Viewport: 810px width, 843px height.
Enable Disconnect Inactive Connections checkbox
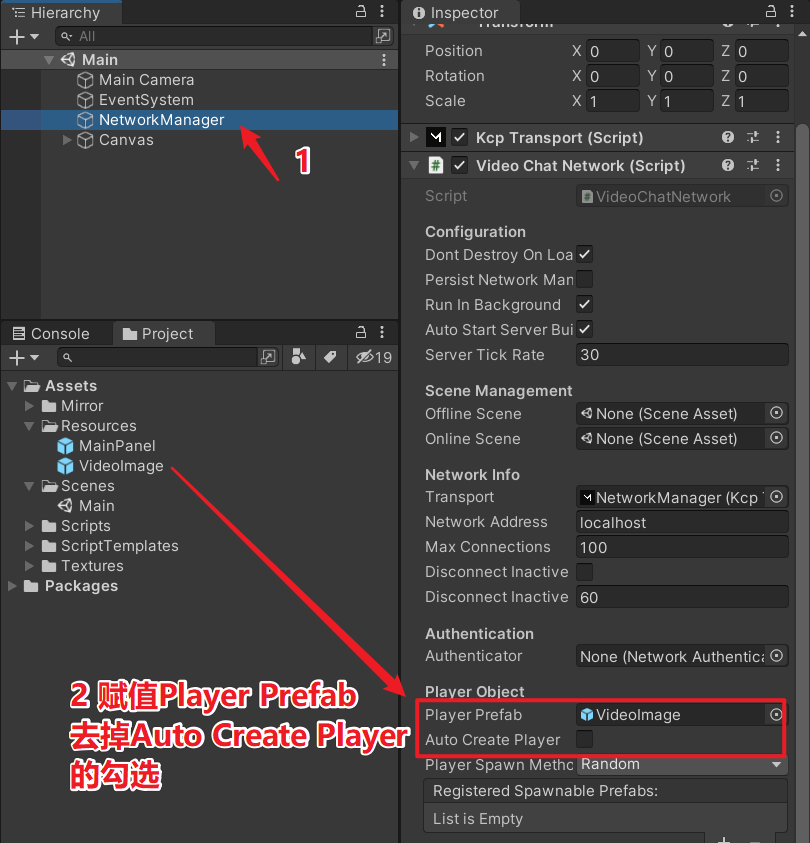point(585,571)
